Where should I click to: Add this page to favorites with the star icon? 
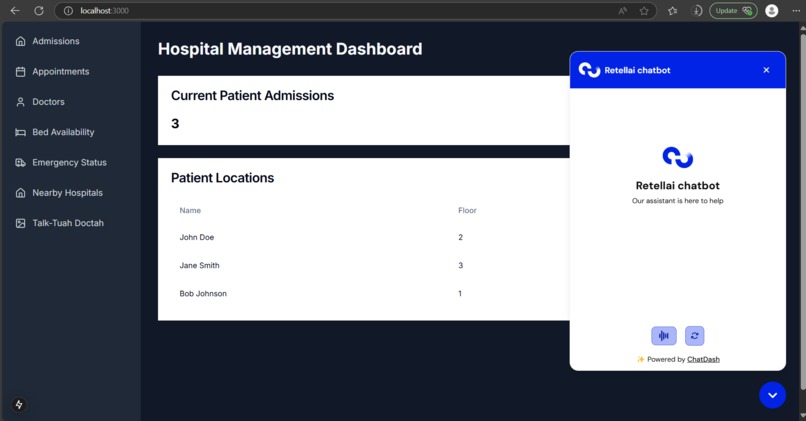pyautogui.click(x=644, y=11)
